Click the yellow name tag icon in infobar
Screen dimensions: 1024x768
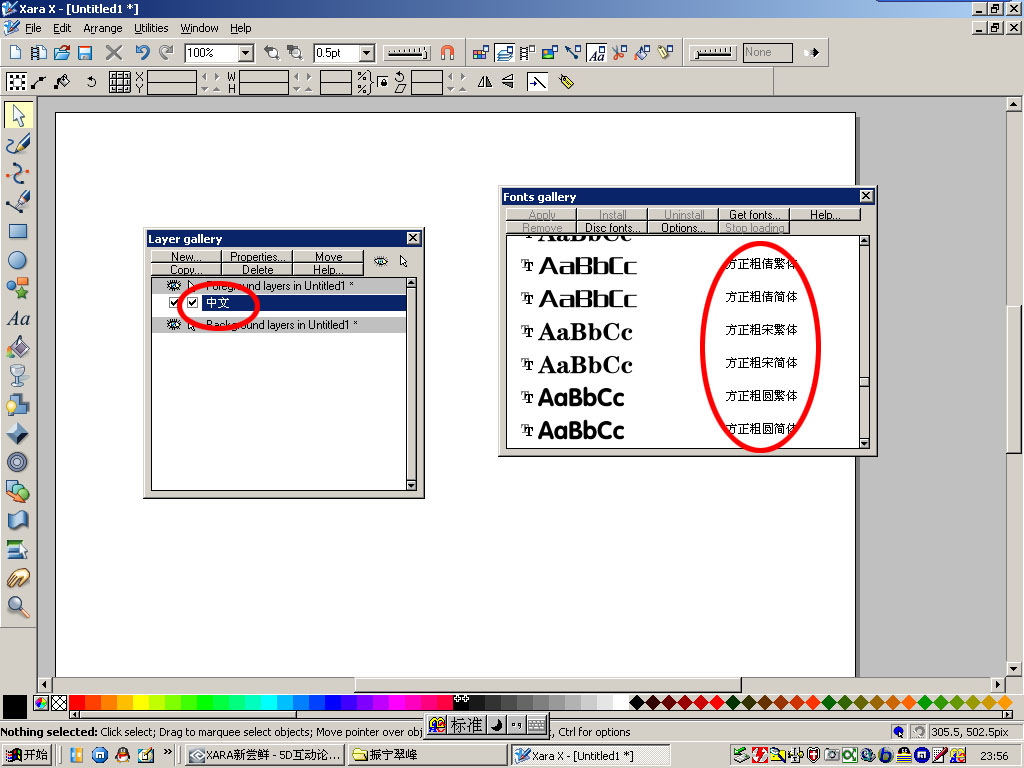point(566,82)
